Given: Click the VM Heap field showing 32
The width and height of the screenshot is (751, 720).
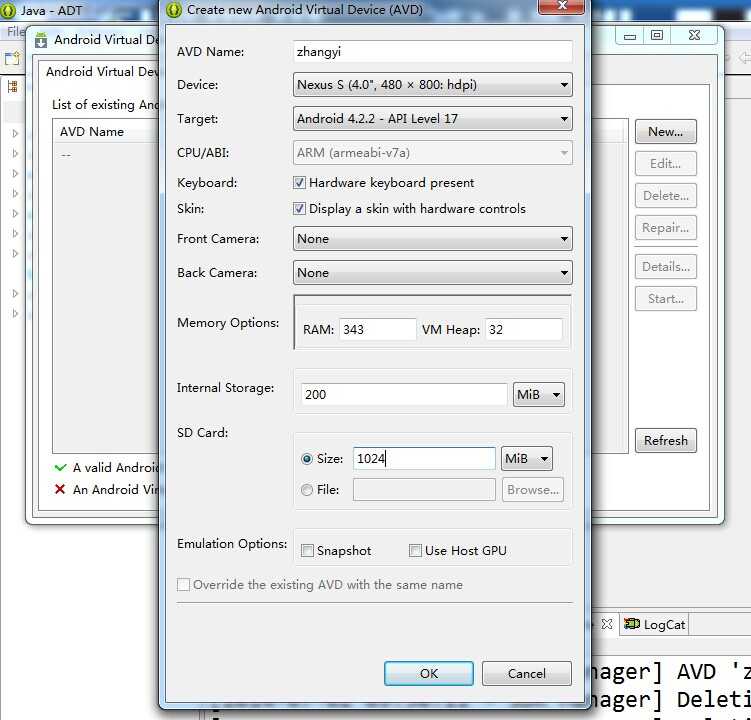Looking at the screenshot, I should [x=523, y=330].
